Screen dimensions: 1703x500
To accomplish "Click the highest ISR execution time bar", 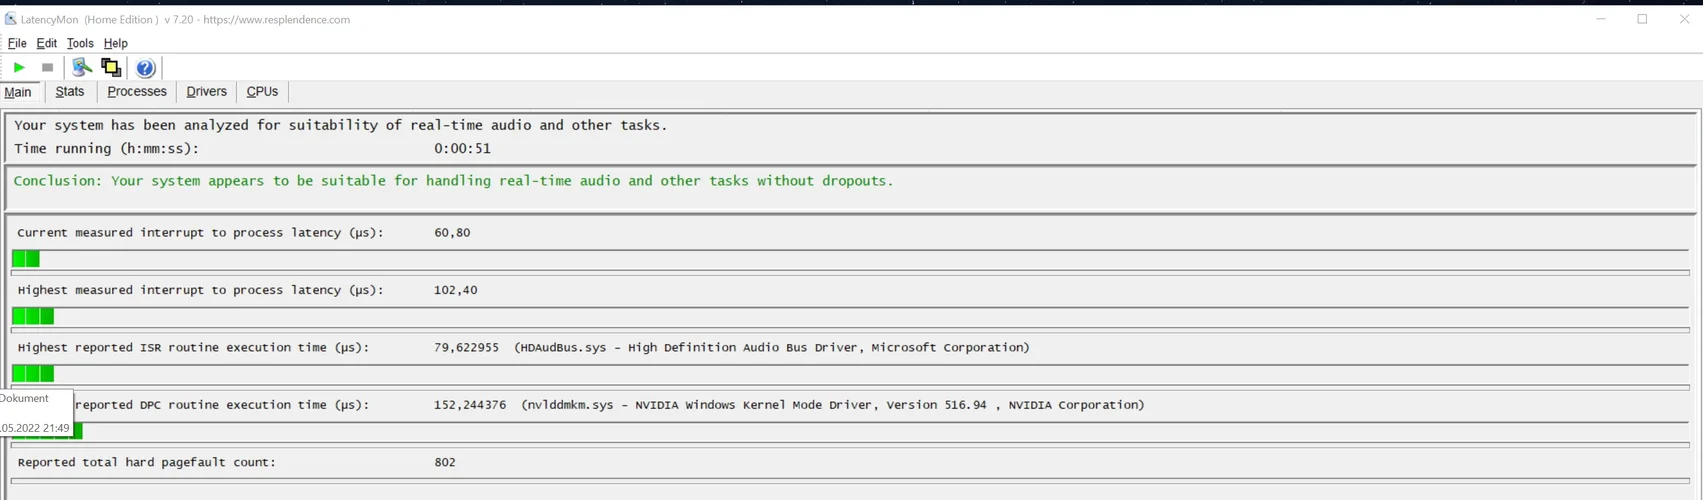I will coord(33,374).
